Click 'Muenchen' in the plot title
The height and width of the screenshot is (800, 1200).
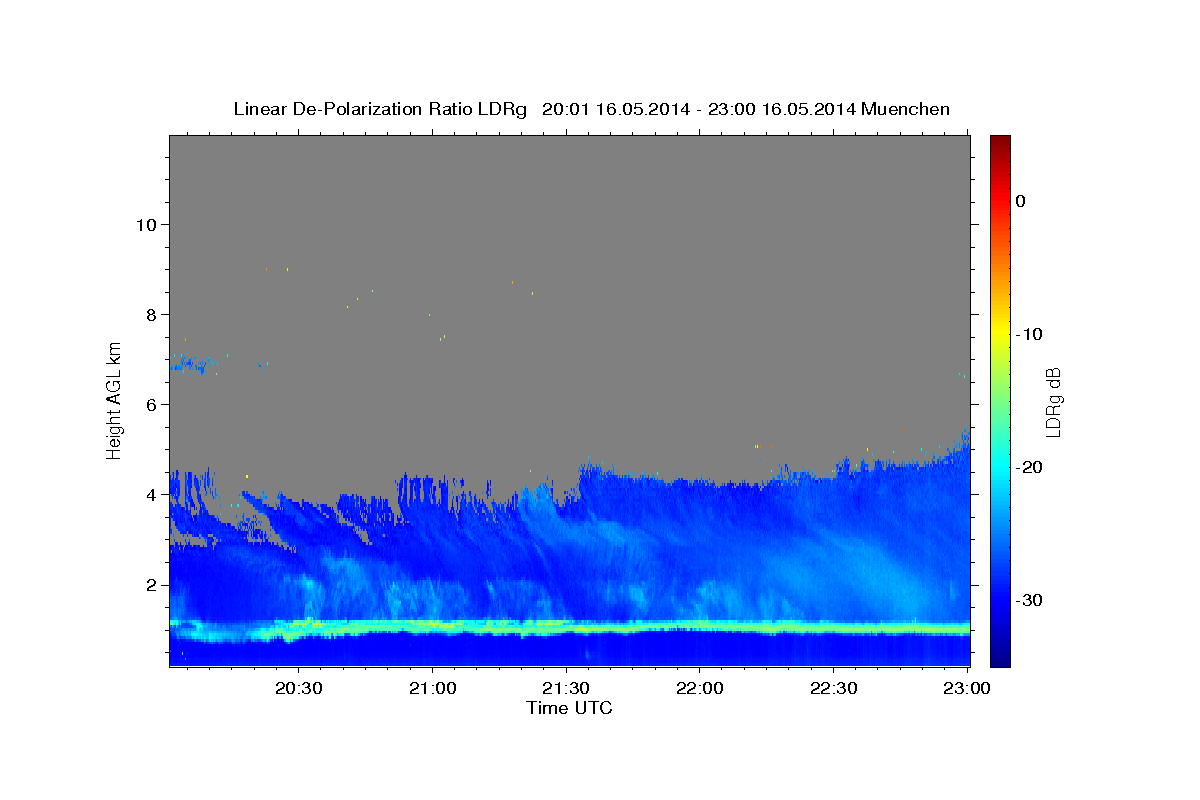click(905, 109)
